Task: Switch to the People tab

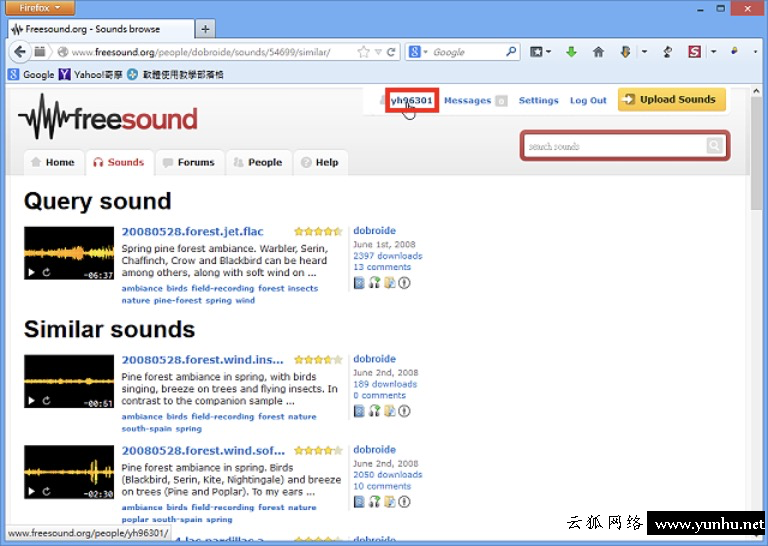Action: (x=258, y=163)
